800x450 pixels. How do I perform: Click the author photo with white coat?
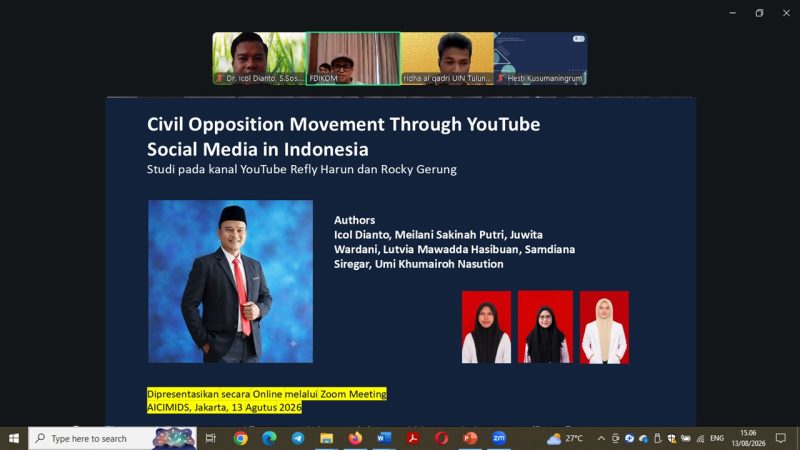604,327
